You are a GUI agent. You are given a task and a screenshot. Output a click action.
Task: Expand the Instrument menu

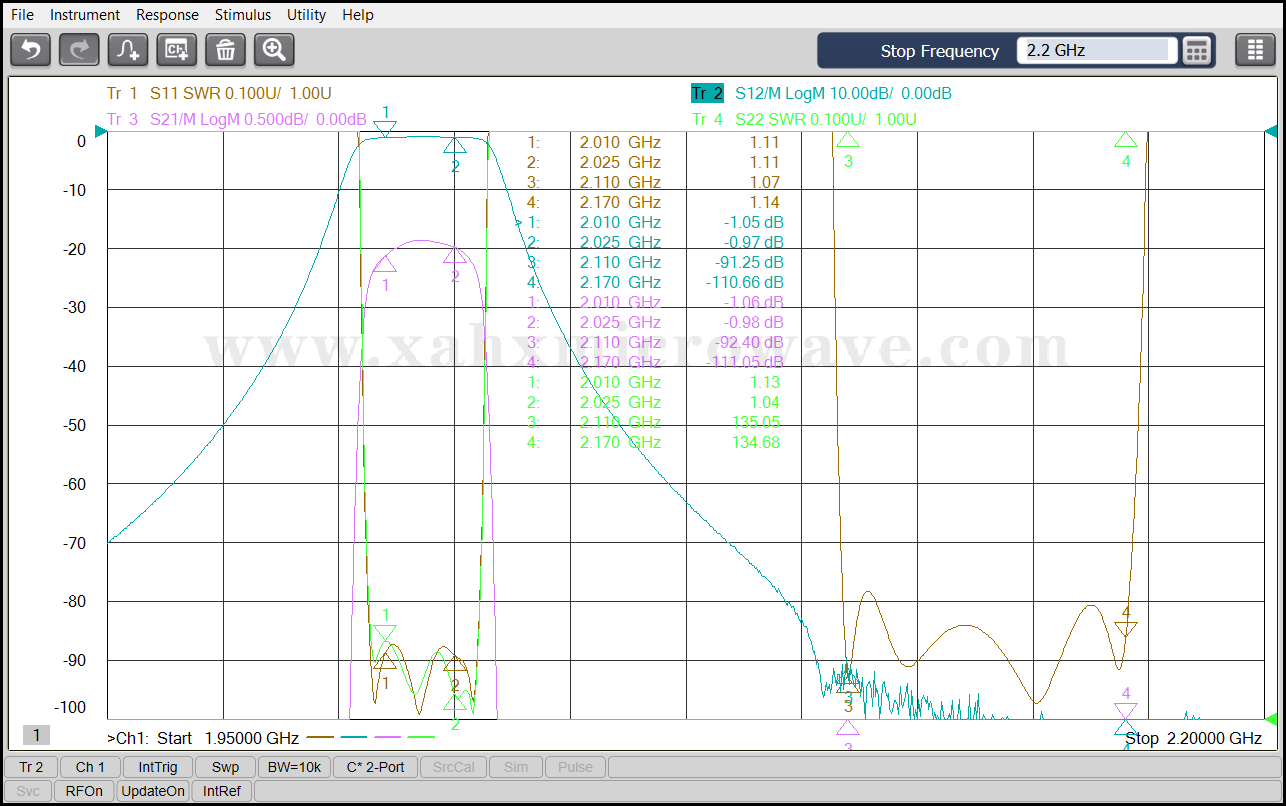(x=85, y=15)
